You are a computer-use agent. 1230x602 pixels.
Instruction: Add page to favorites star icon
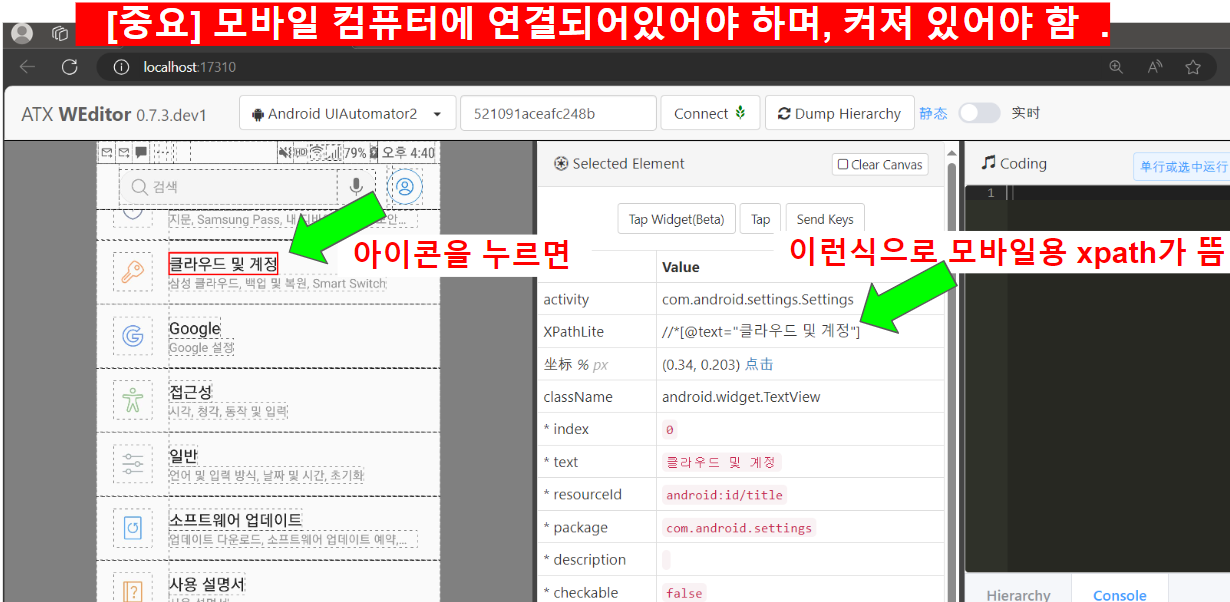click(x=1193, y=67)
